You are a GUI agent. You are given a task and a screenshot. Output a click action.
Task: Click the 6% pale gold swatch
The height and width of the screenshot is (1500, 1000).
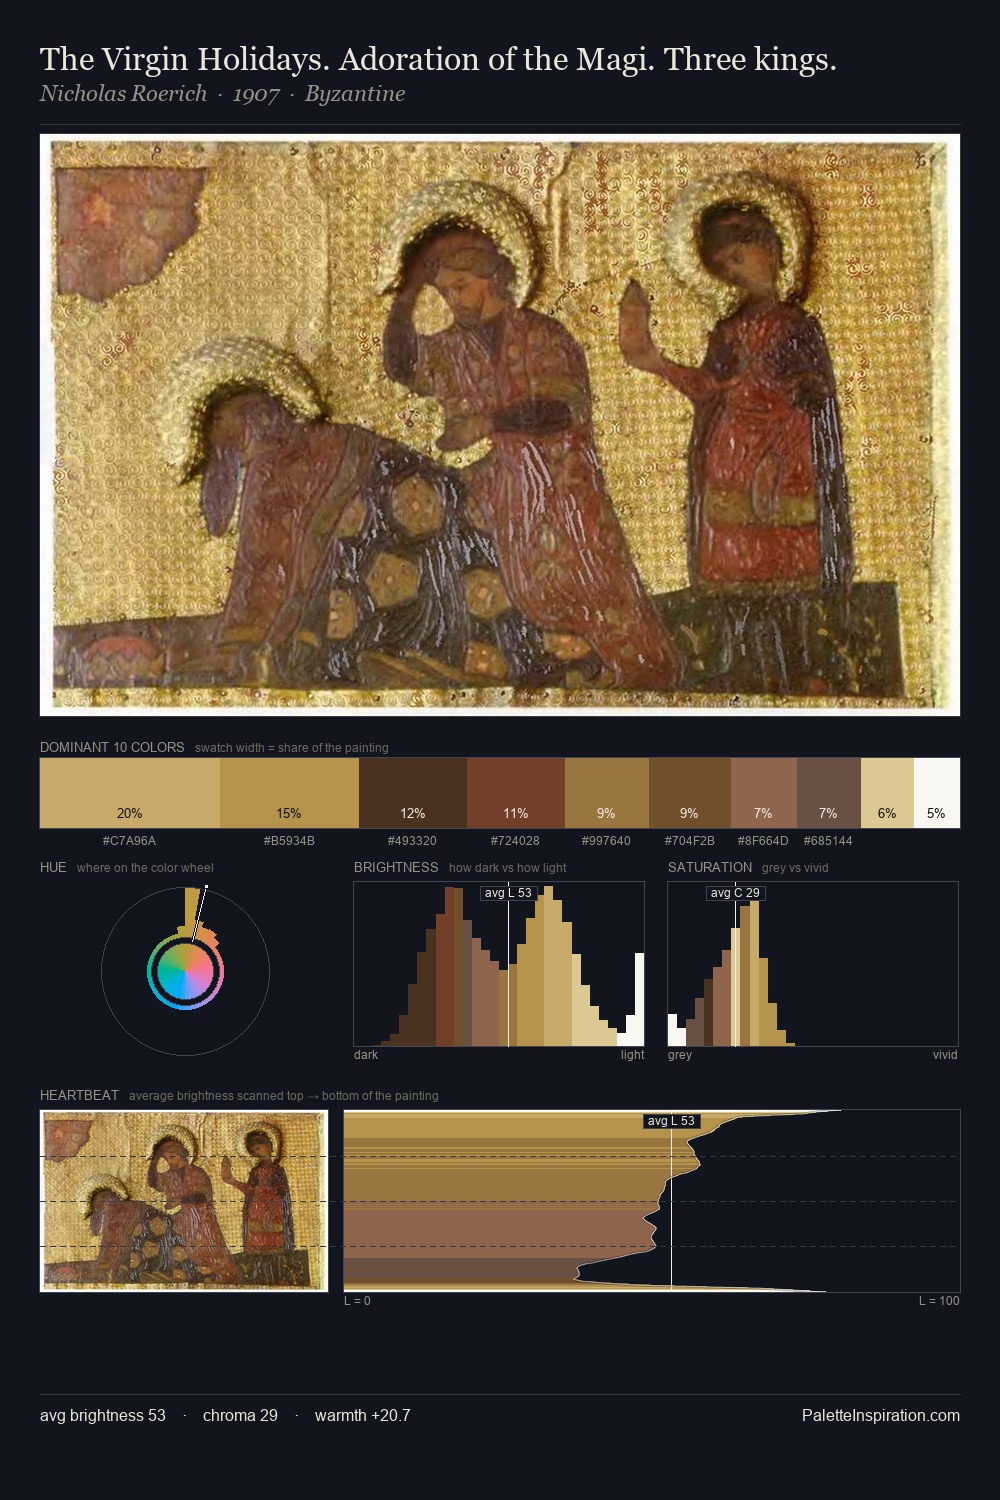point(887,793)
